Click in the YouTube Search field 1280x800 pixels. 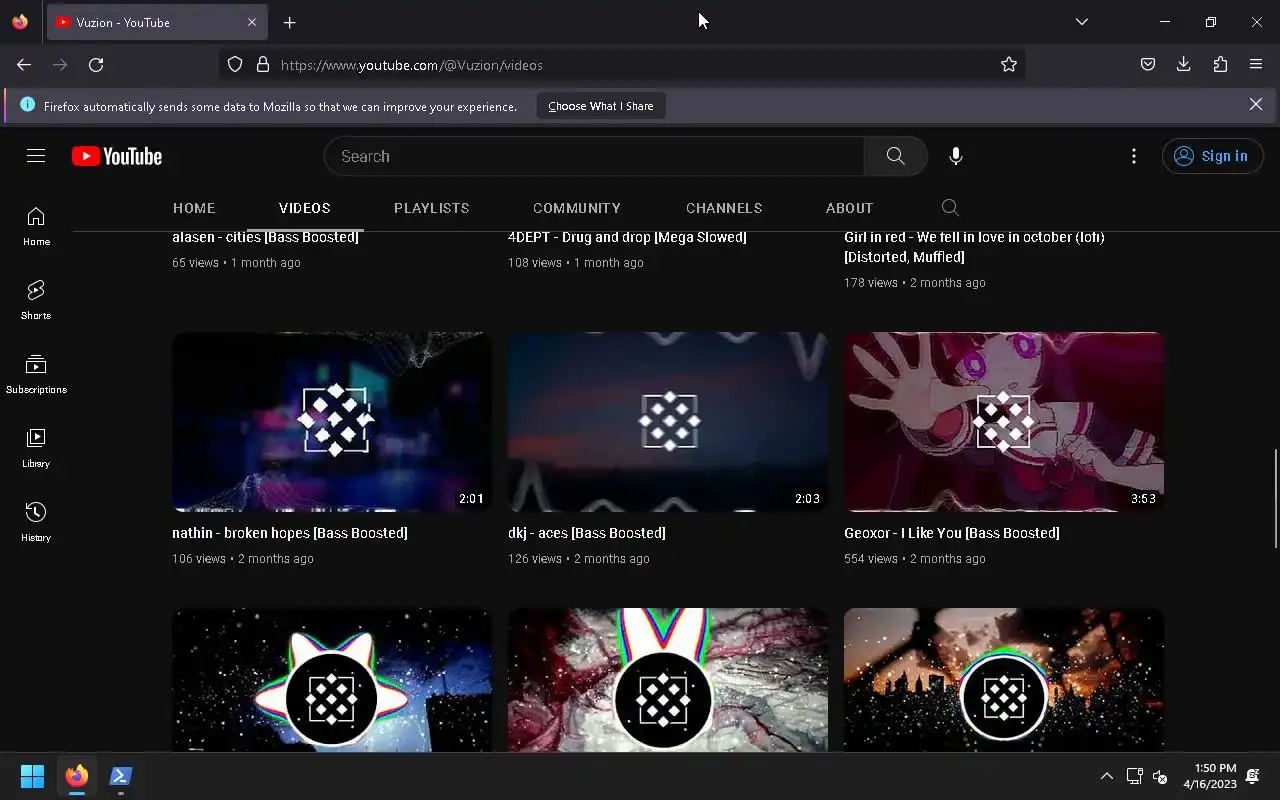tap(594, 156)
